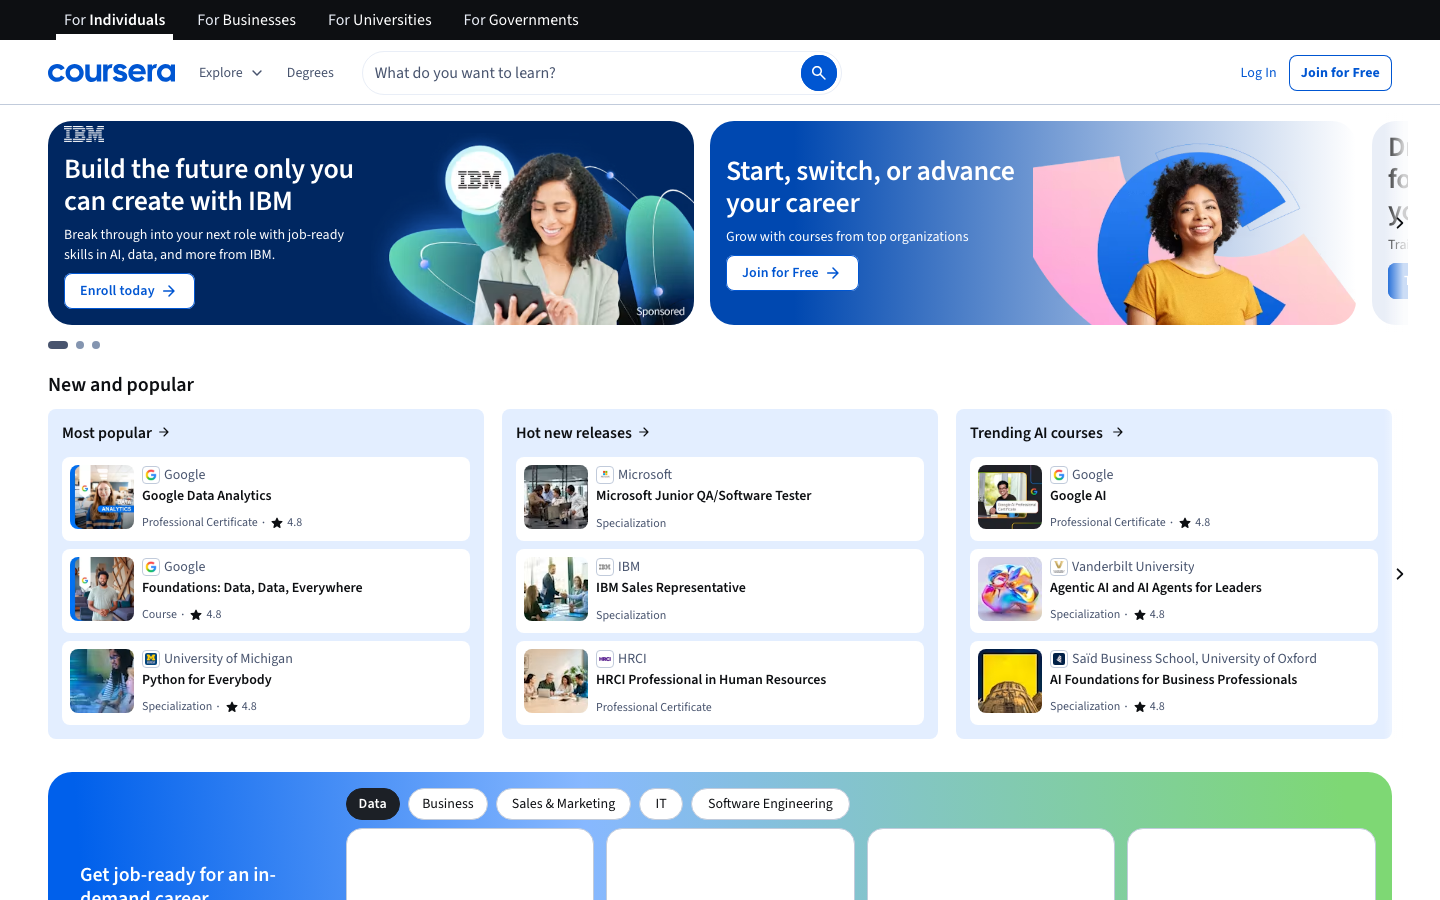Click the IBM logo beside IBM Sales Representative
The width and height of the screenshot is (1440, 900).
(605, 567)
